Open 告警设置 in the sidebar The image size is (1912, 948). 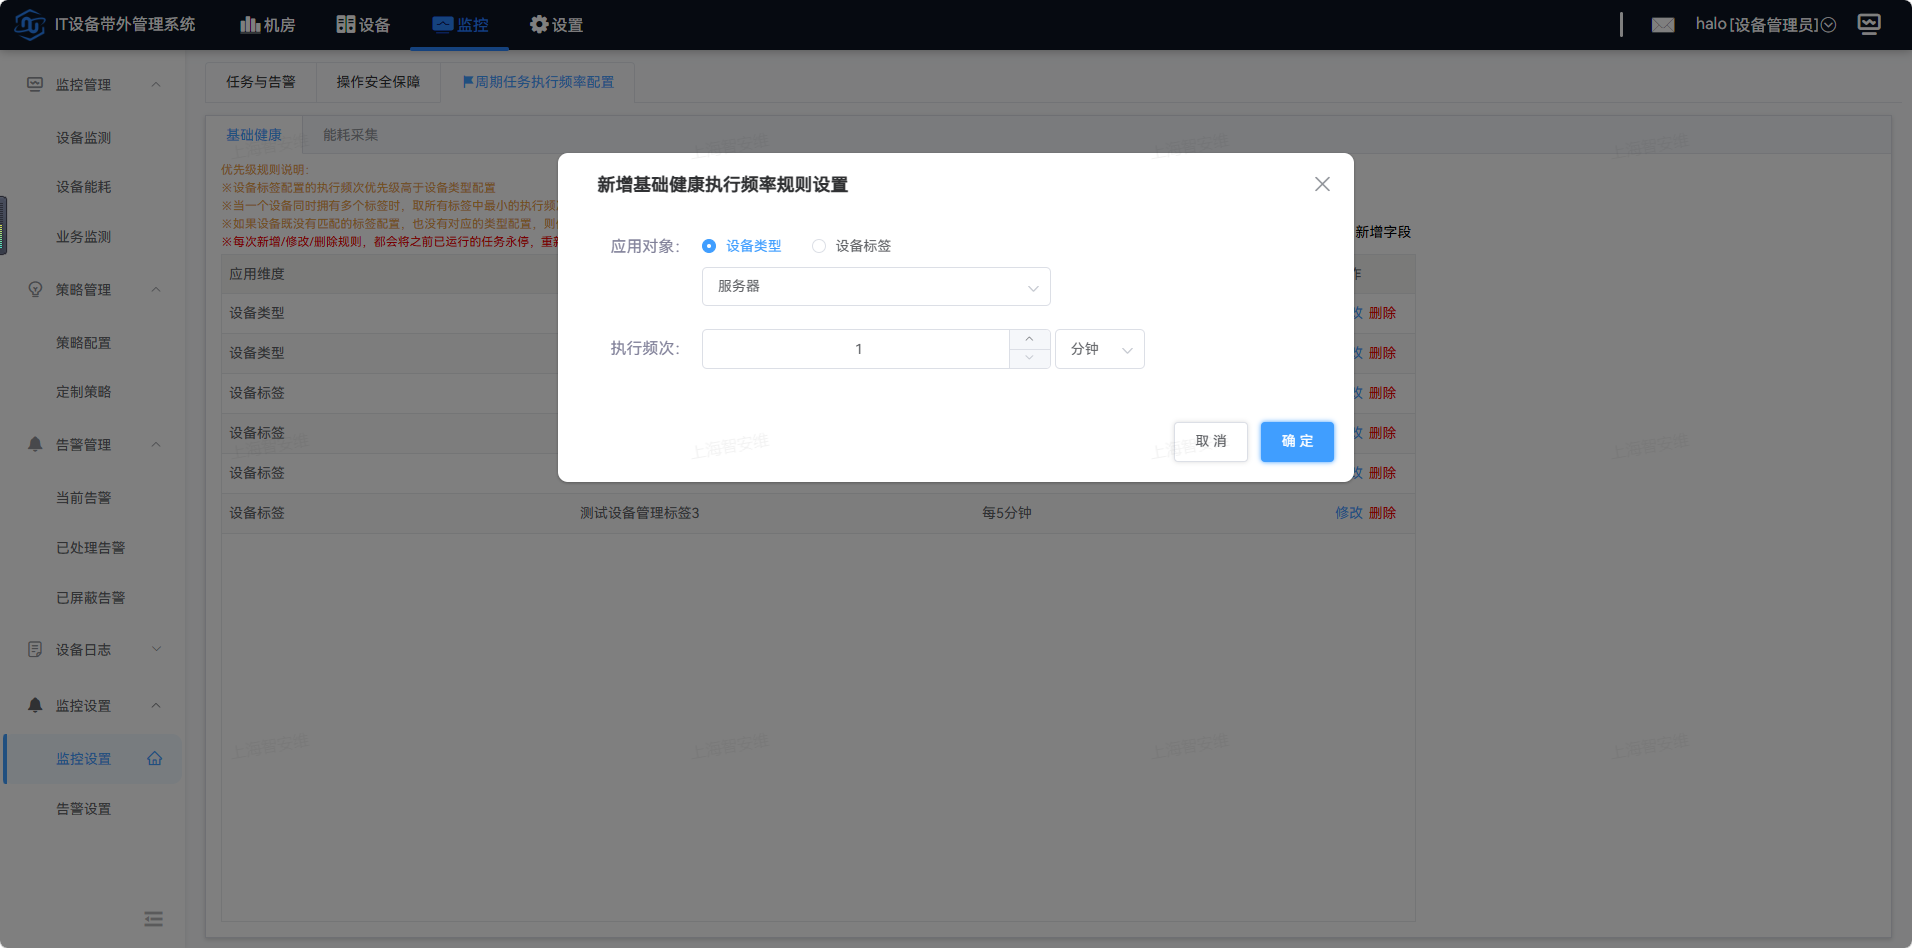pyautogui.click(x=84, y=809)
